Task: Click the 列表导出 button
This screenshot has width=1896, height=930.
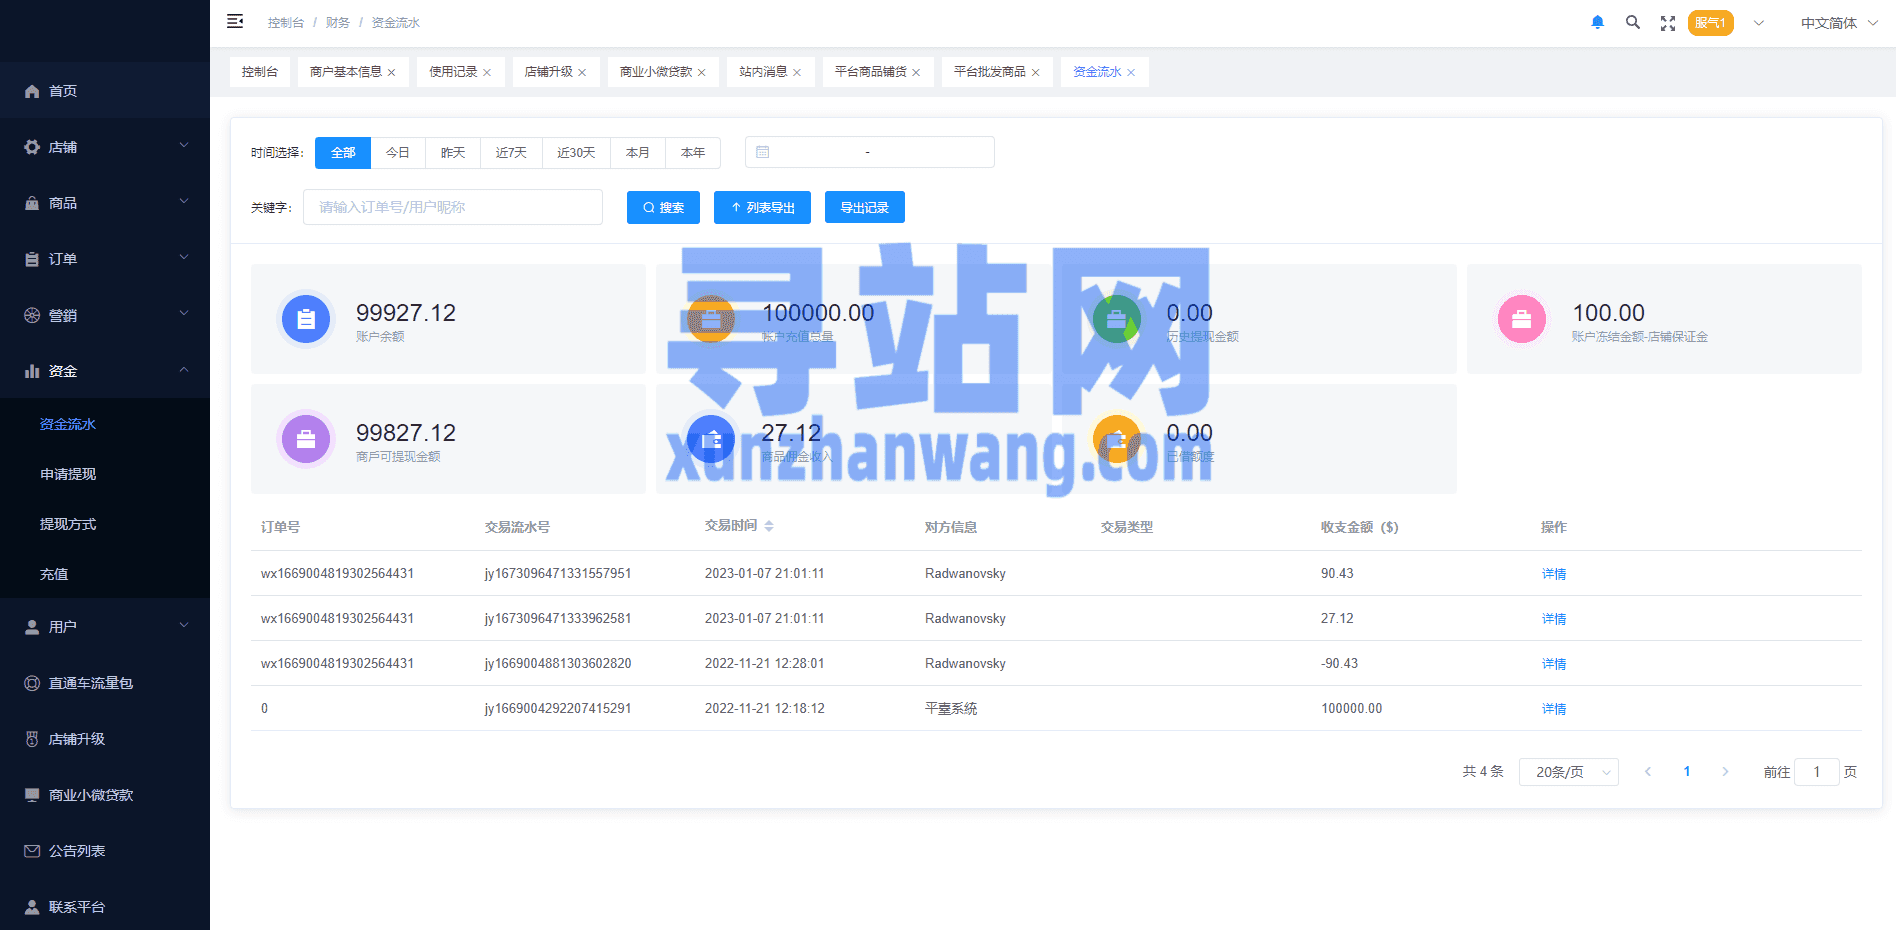Action: coord(762,208)
